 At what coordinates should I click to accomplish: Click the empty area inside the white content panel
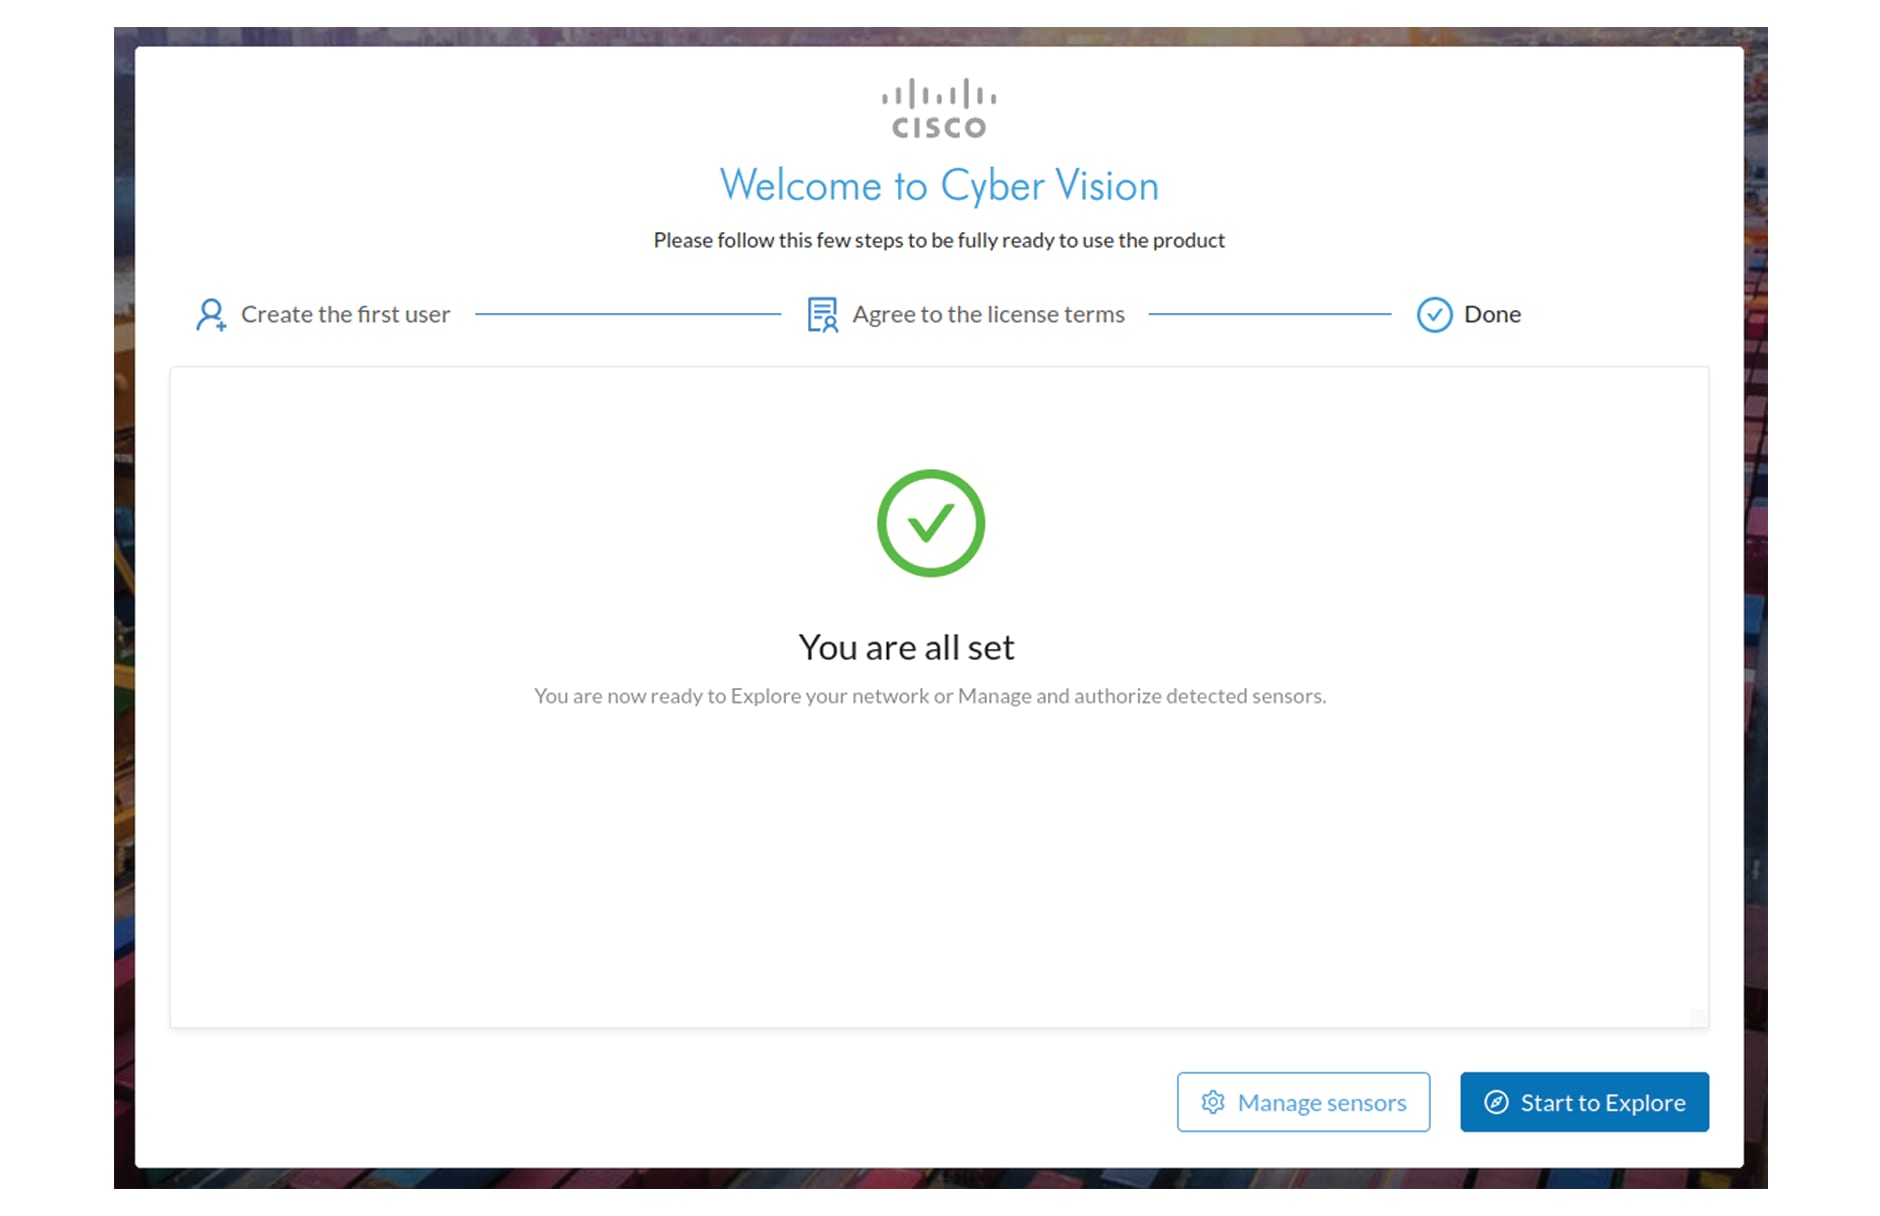click(x=939, y=870)
